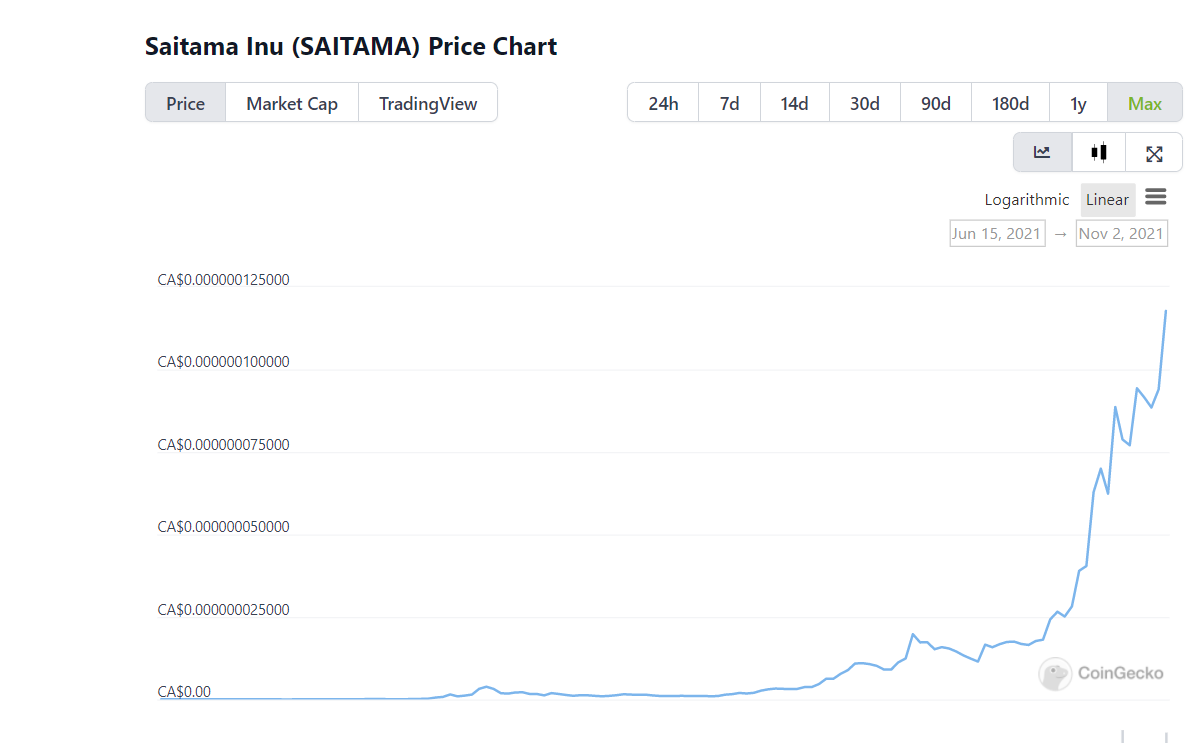Screen dimensions: 1193x743
Task: Enable Logarithmic scale
Action: [1026, 200]
